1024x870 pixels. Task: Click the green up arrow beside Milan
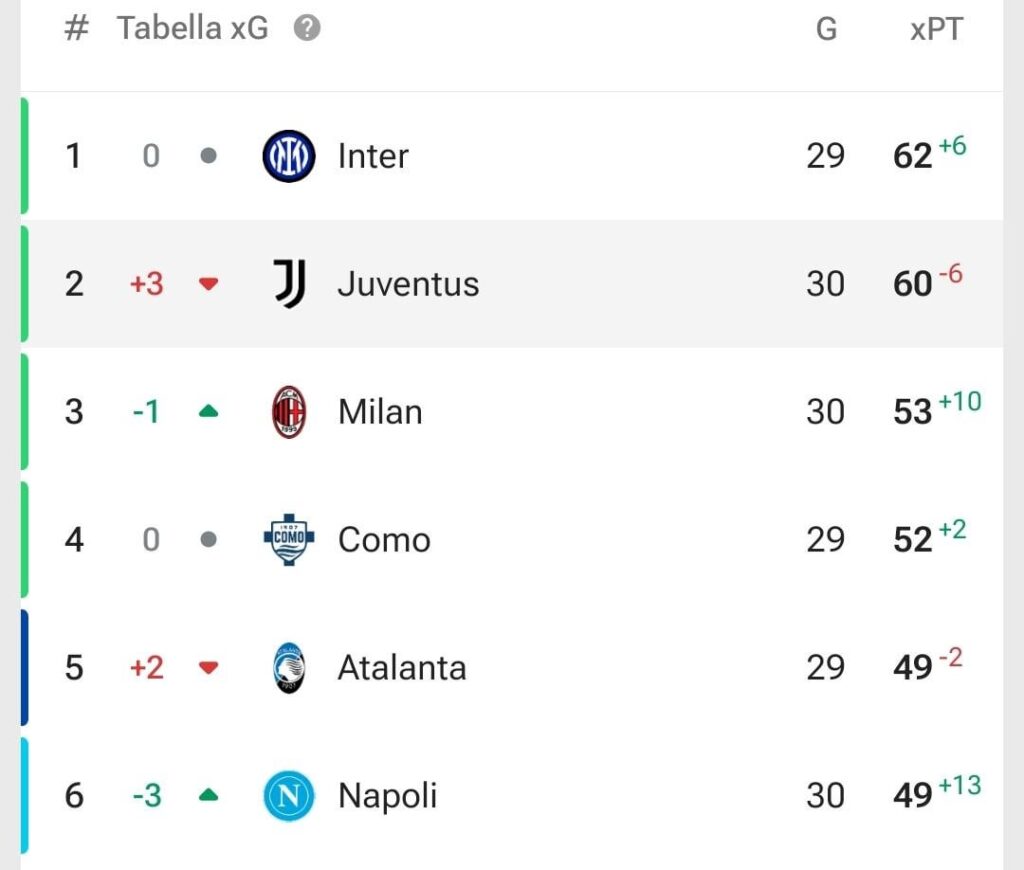coord(209,411)
